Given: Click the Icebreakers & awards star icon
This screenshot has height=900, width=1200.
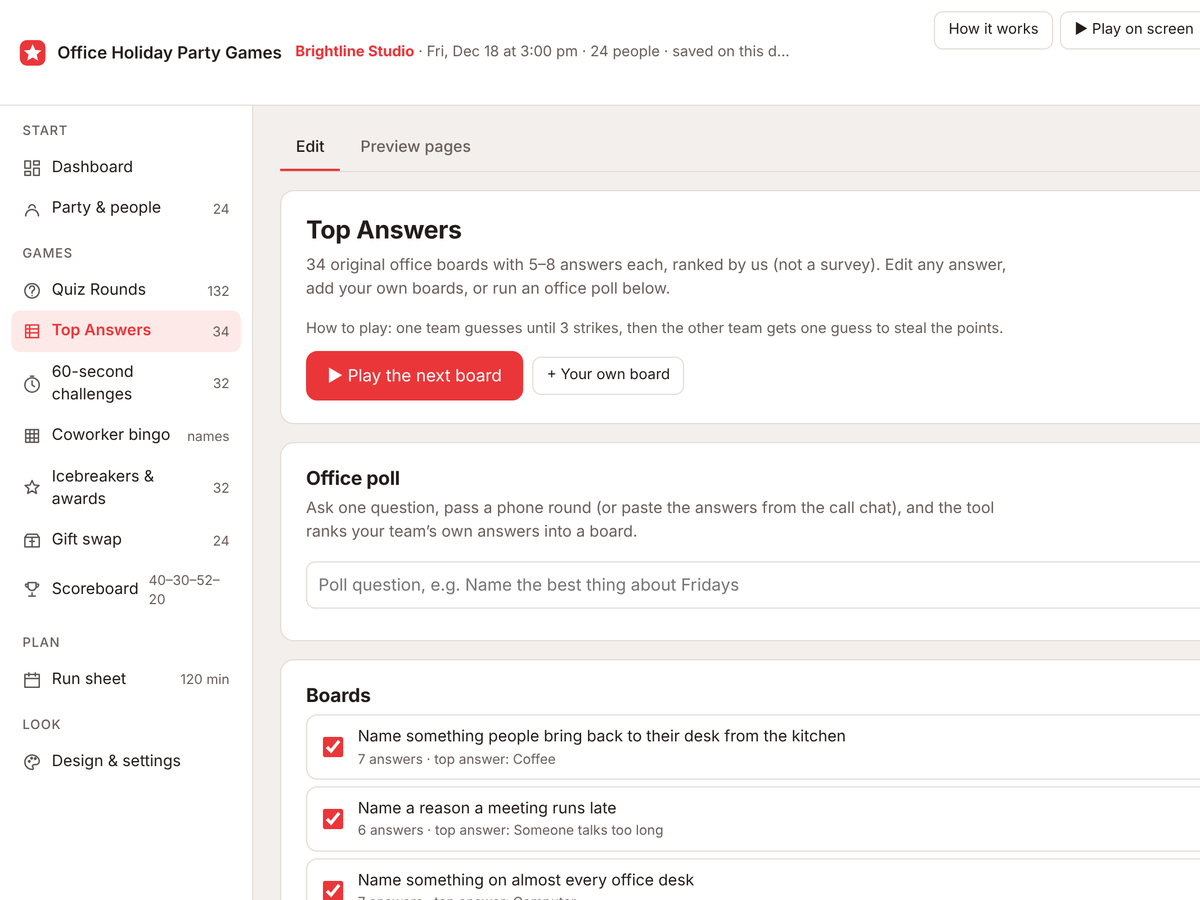Looking at the screenshot, I should point(32,488).
